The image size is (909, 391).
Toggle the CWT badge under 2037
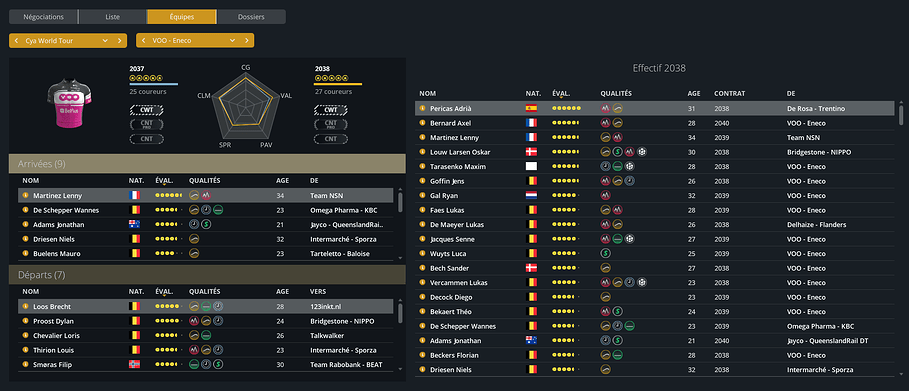[147, 110]
